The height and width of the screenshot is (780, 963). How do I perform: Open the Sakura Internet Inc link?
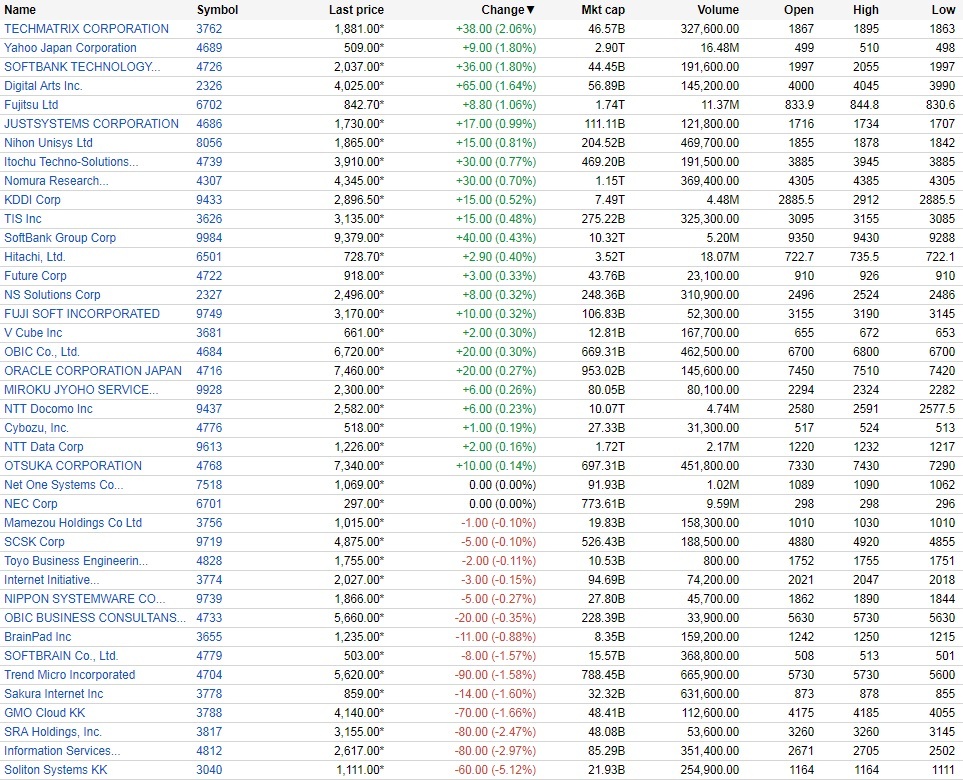click(x=54, y=695)
